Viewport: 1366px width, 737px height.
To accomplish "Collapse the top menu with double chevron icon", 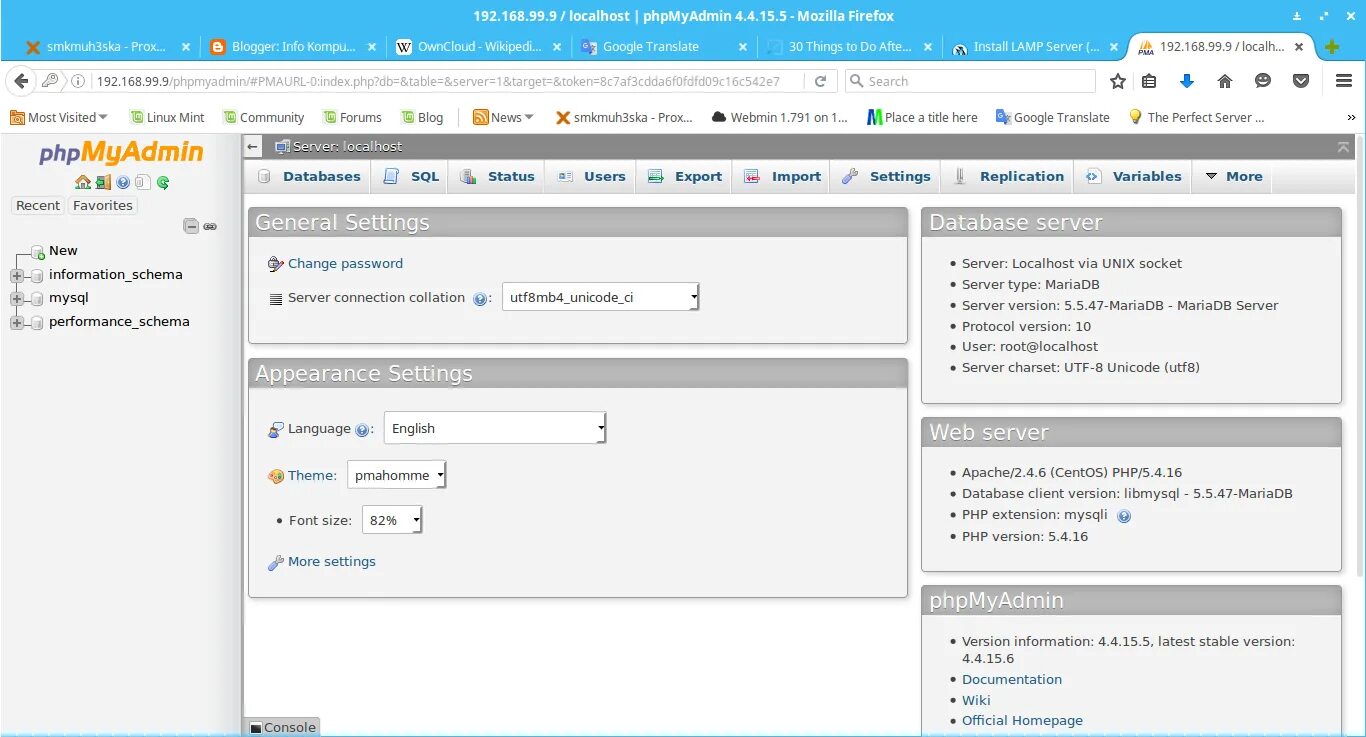I will tap(1343, 147).
